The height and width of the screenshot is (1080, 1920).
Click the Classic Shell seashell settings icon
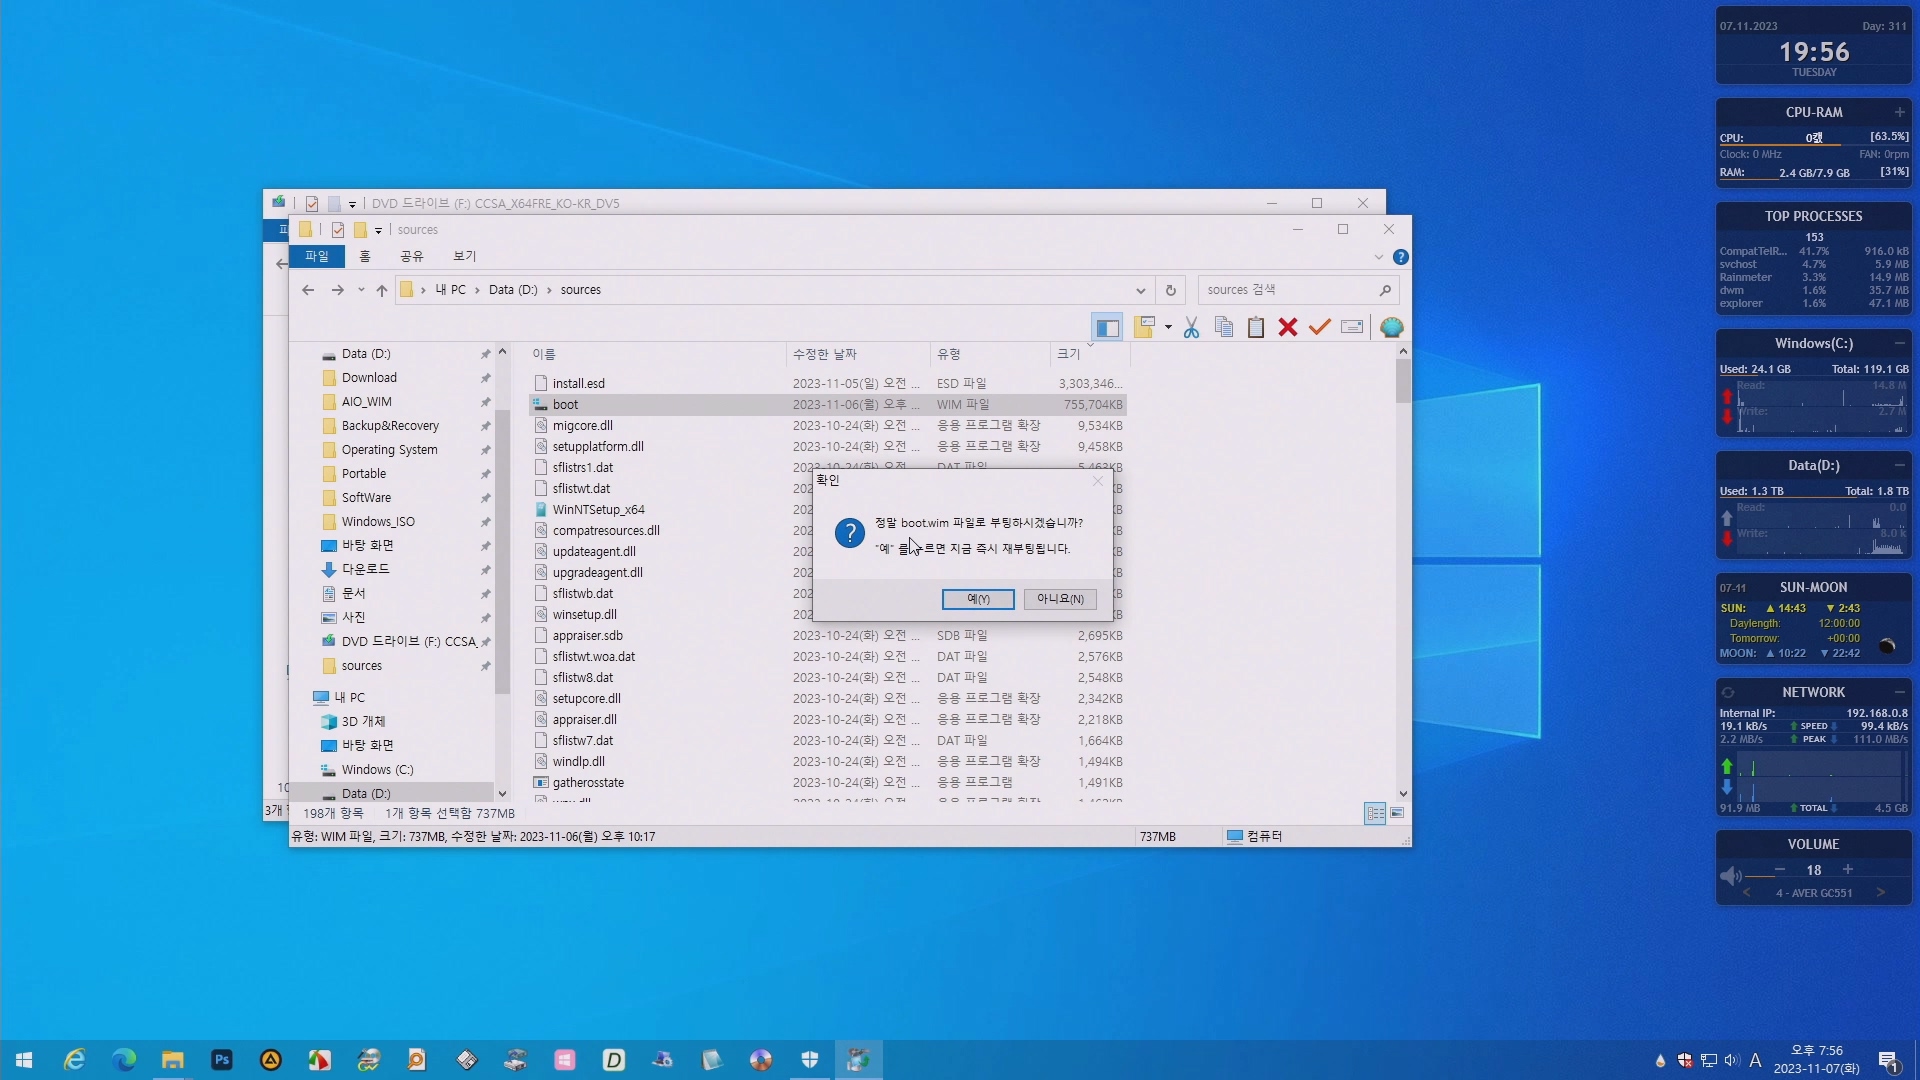pyautogui.click(x=1391, y=328)
